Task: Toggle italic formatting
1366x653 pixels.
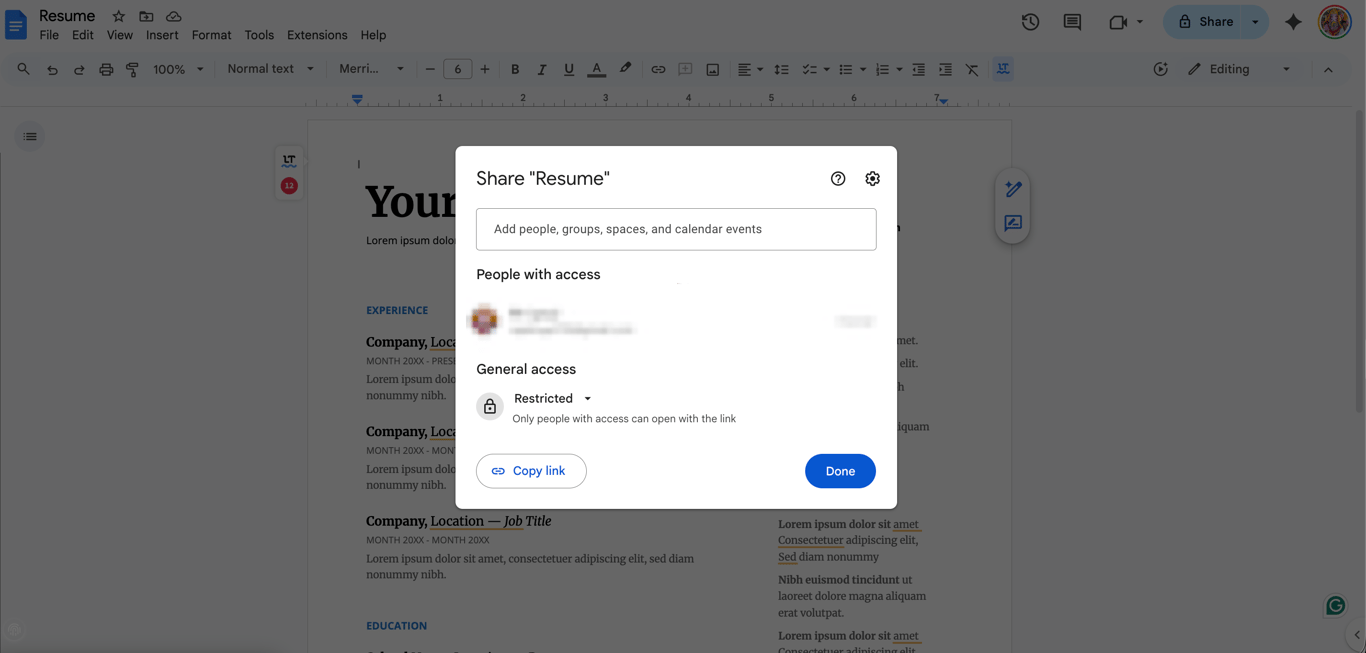Action: [542, 69]
